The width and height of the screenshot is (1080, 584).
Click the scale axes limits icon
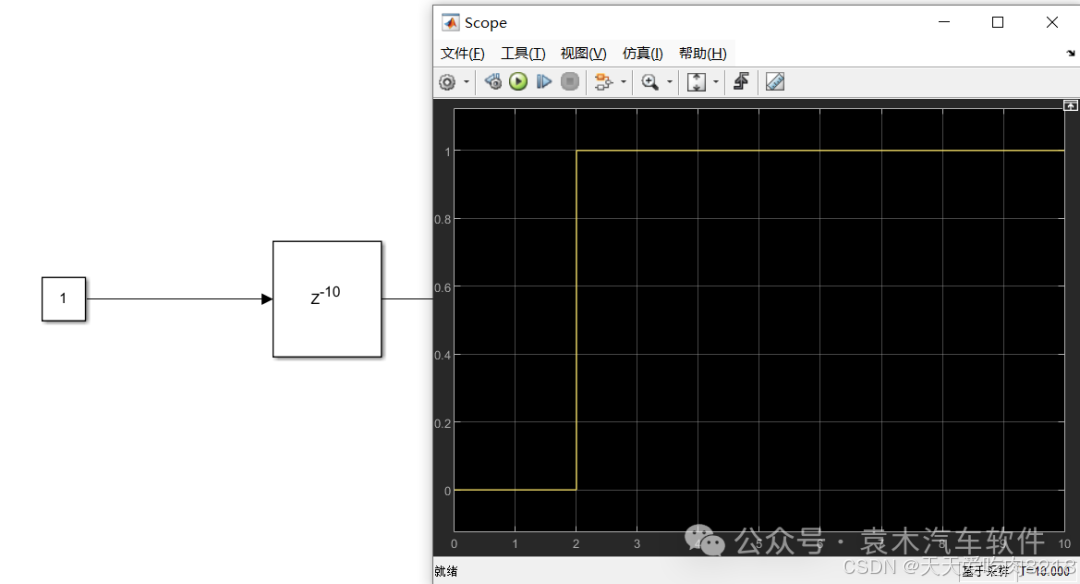pos(696,82)
